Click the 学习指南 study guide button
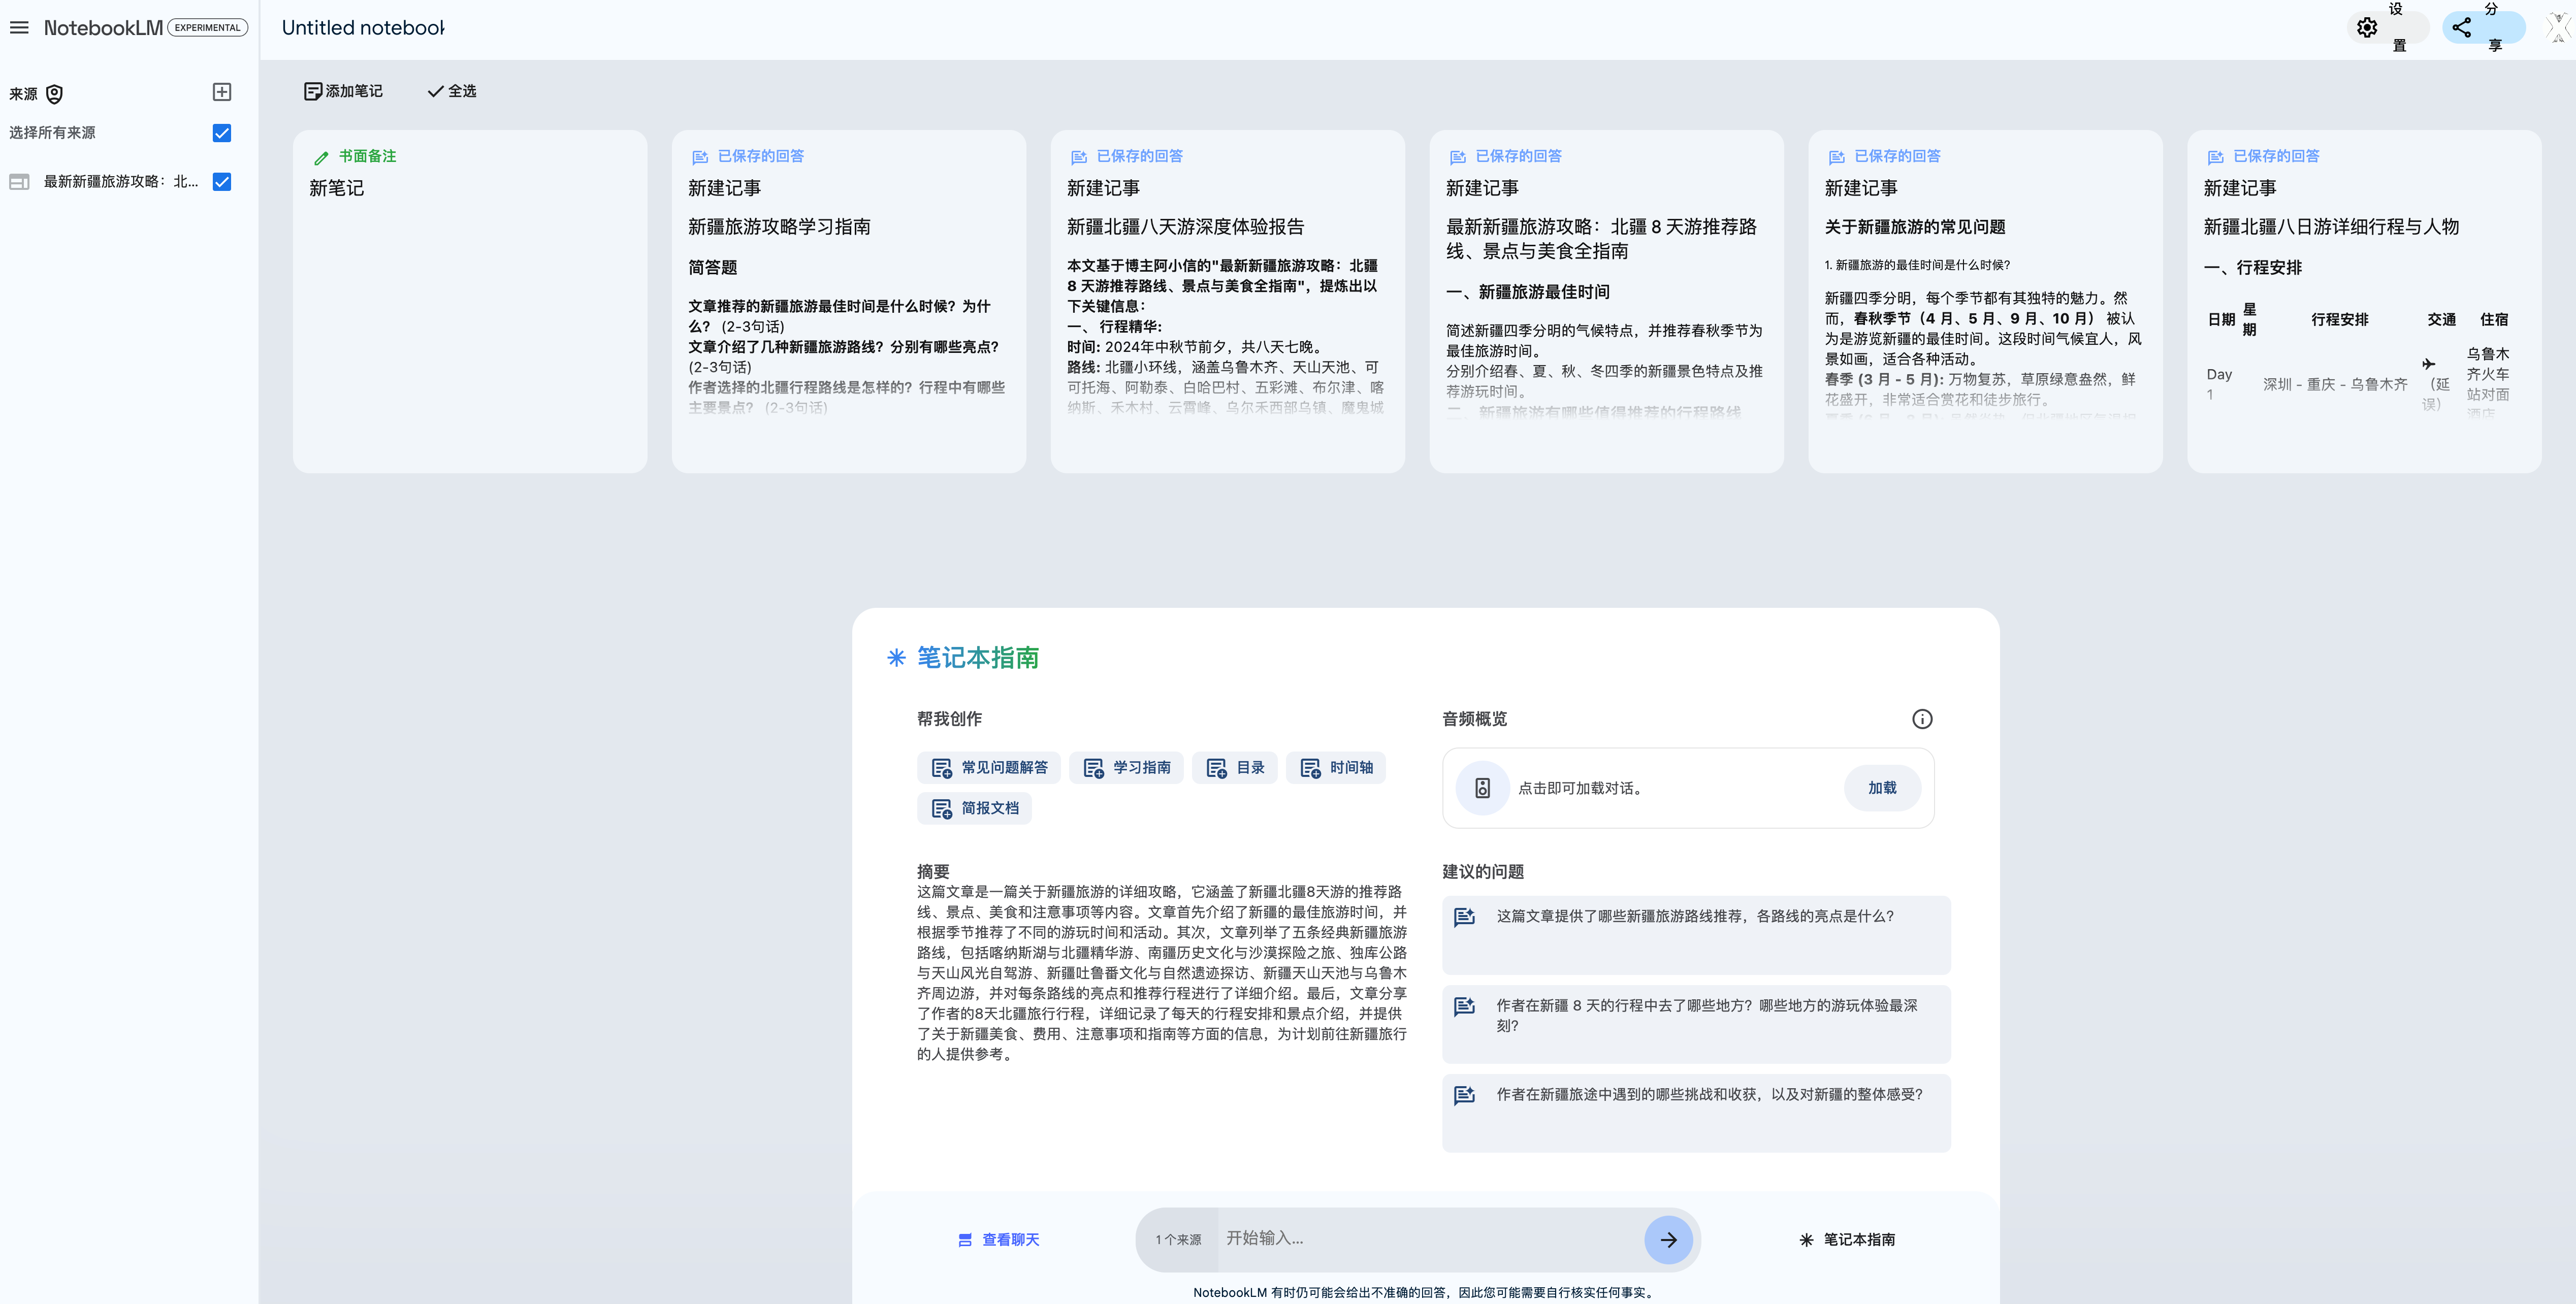This screenshot has width=2576, height=1304. [x=1127, y=768]
